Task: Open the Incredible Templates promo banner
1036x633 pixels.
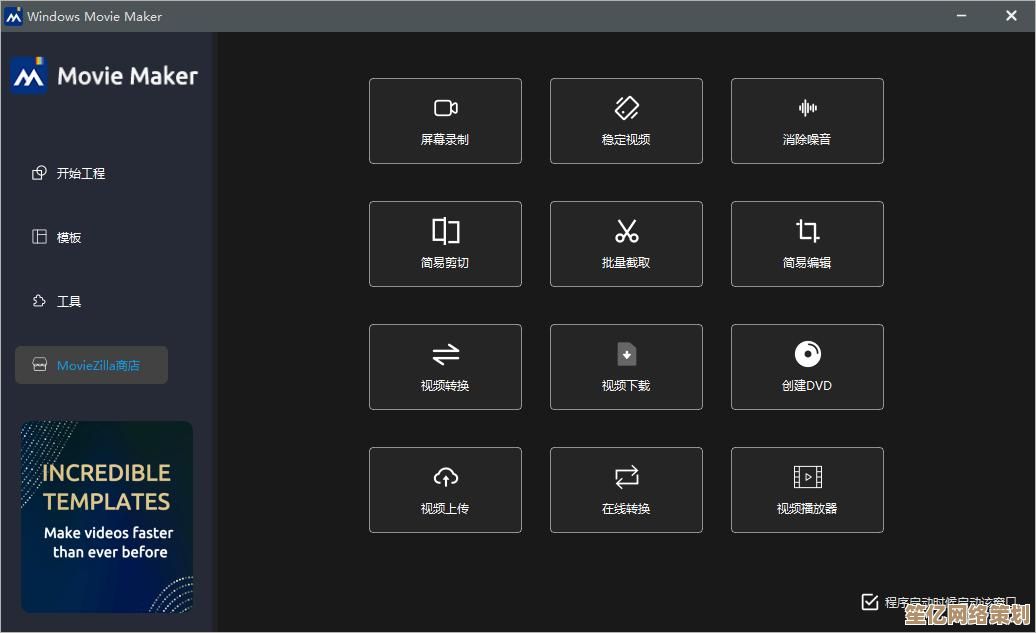Action: click(x=107, y=517)
